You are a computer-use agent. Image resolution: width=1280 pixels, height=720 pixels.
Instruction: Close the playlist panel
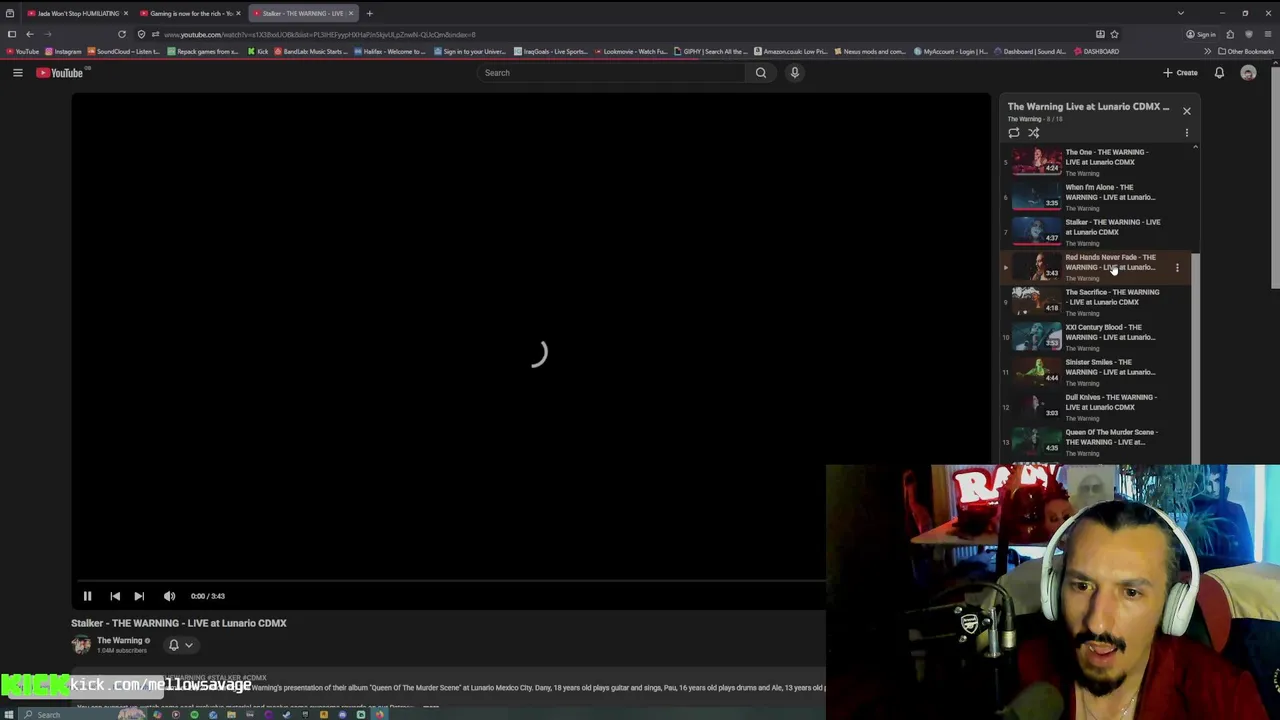pyautogui.click(x=1186, y=110)
